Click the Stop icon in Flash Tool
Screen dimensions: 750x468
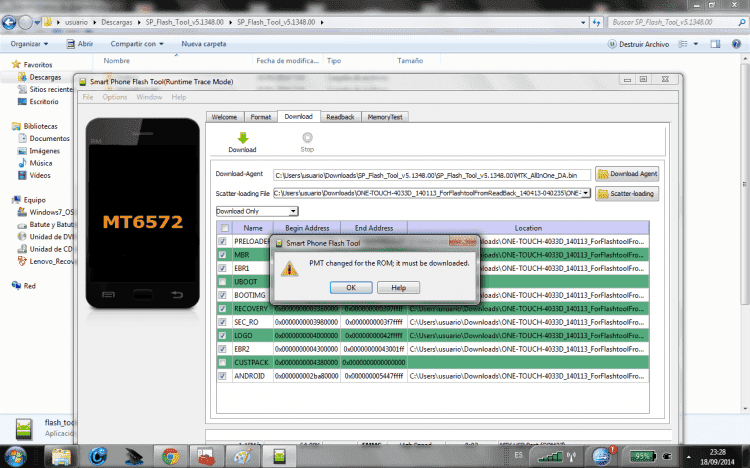coord(307,138)
